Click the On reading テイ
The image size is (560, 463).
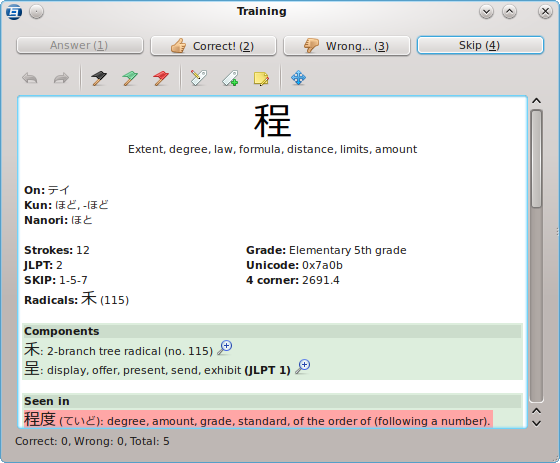(x=59, y=190)
